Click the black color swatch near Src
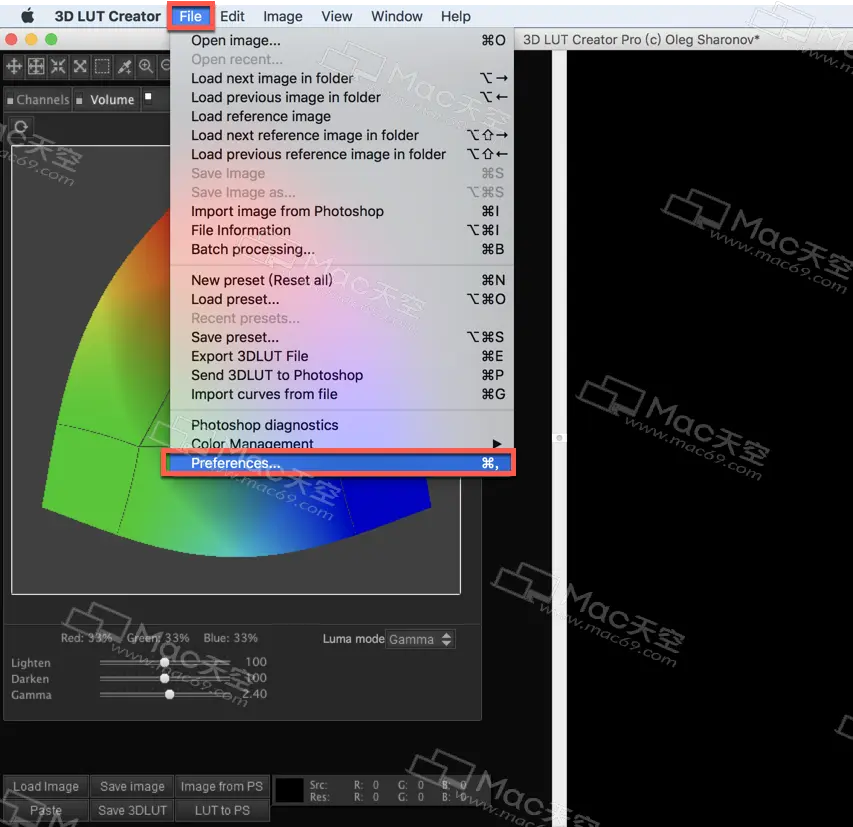Viewport: 853px width, 827px height. (x=289, y=791)
